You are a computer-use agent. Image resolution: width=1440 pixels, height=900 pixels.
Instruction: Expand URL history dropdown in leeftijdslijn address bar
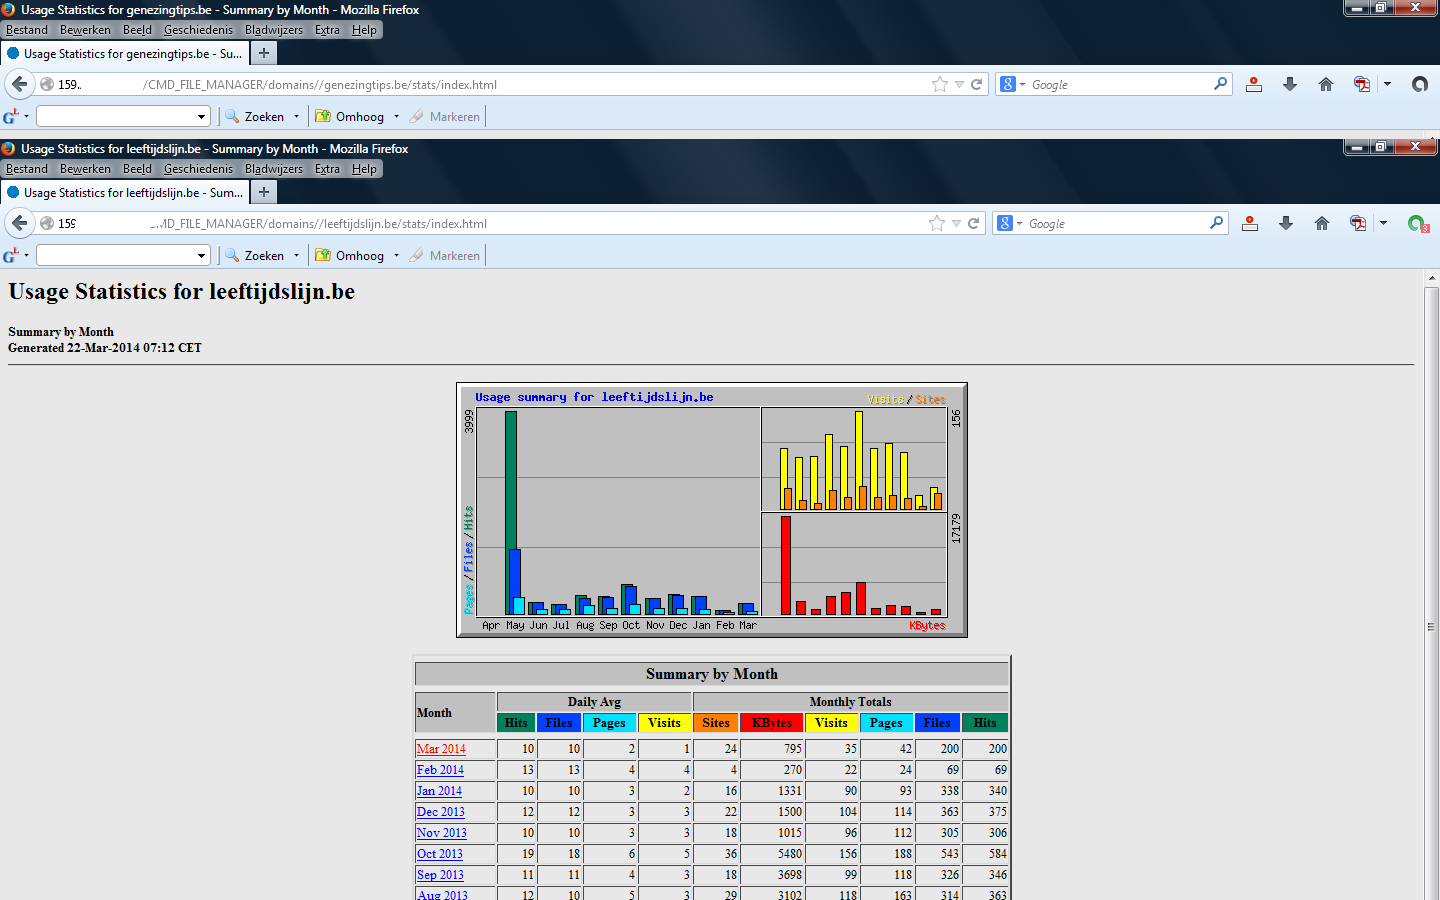click(956, 224)
